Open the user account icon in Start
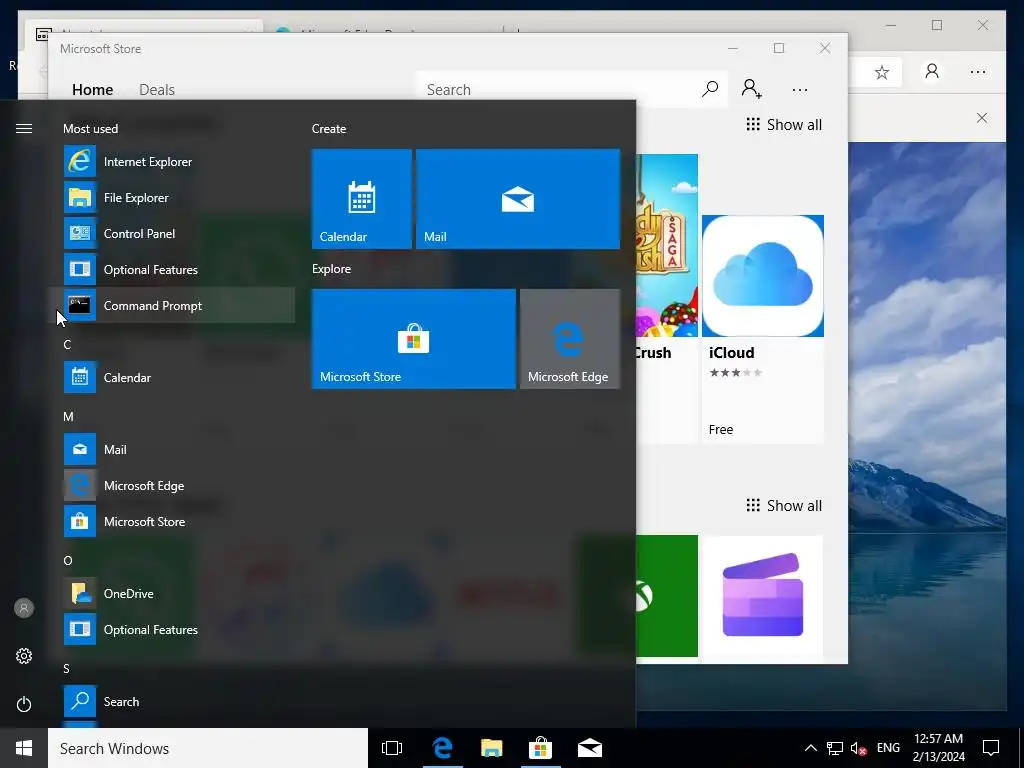This screenshot has width=1024, height=768. coord(24,608)
